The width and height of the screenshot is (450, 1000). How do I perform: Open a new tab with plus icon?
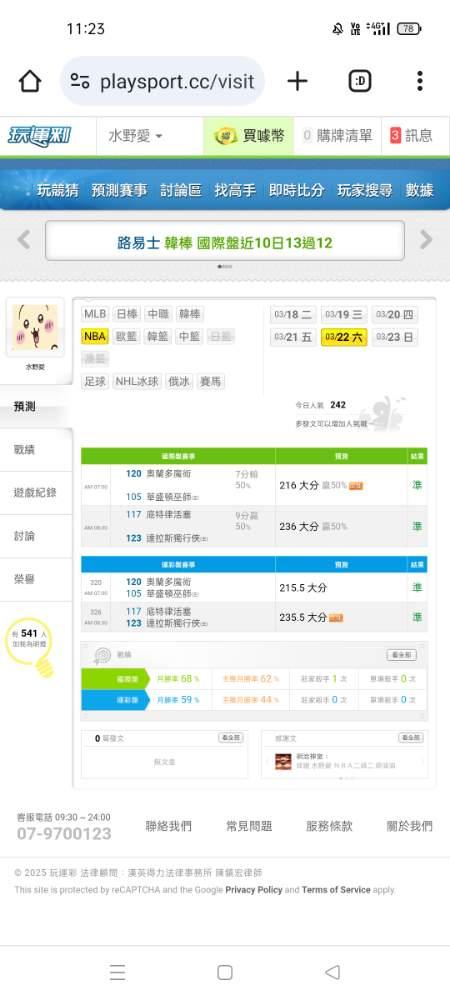297,81
